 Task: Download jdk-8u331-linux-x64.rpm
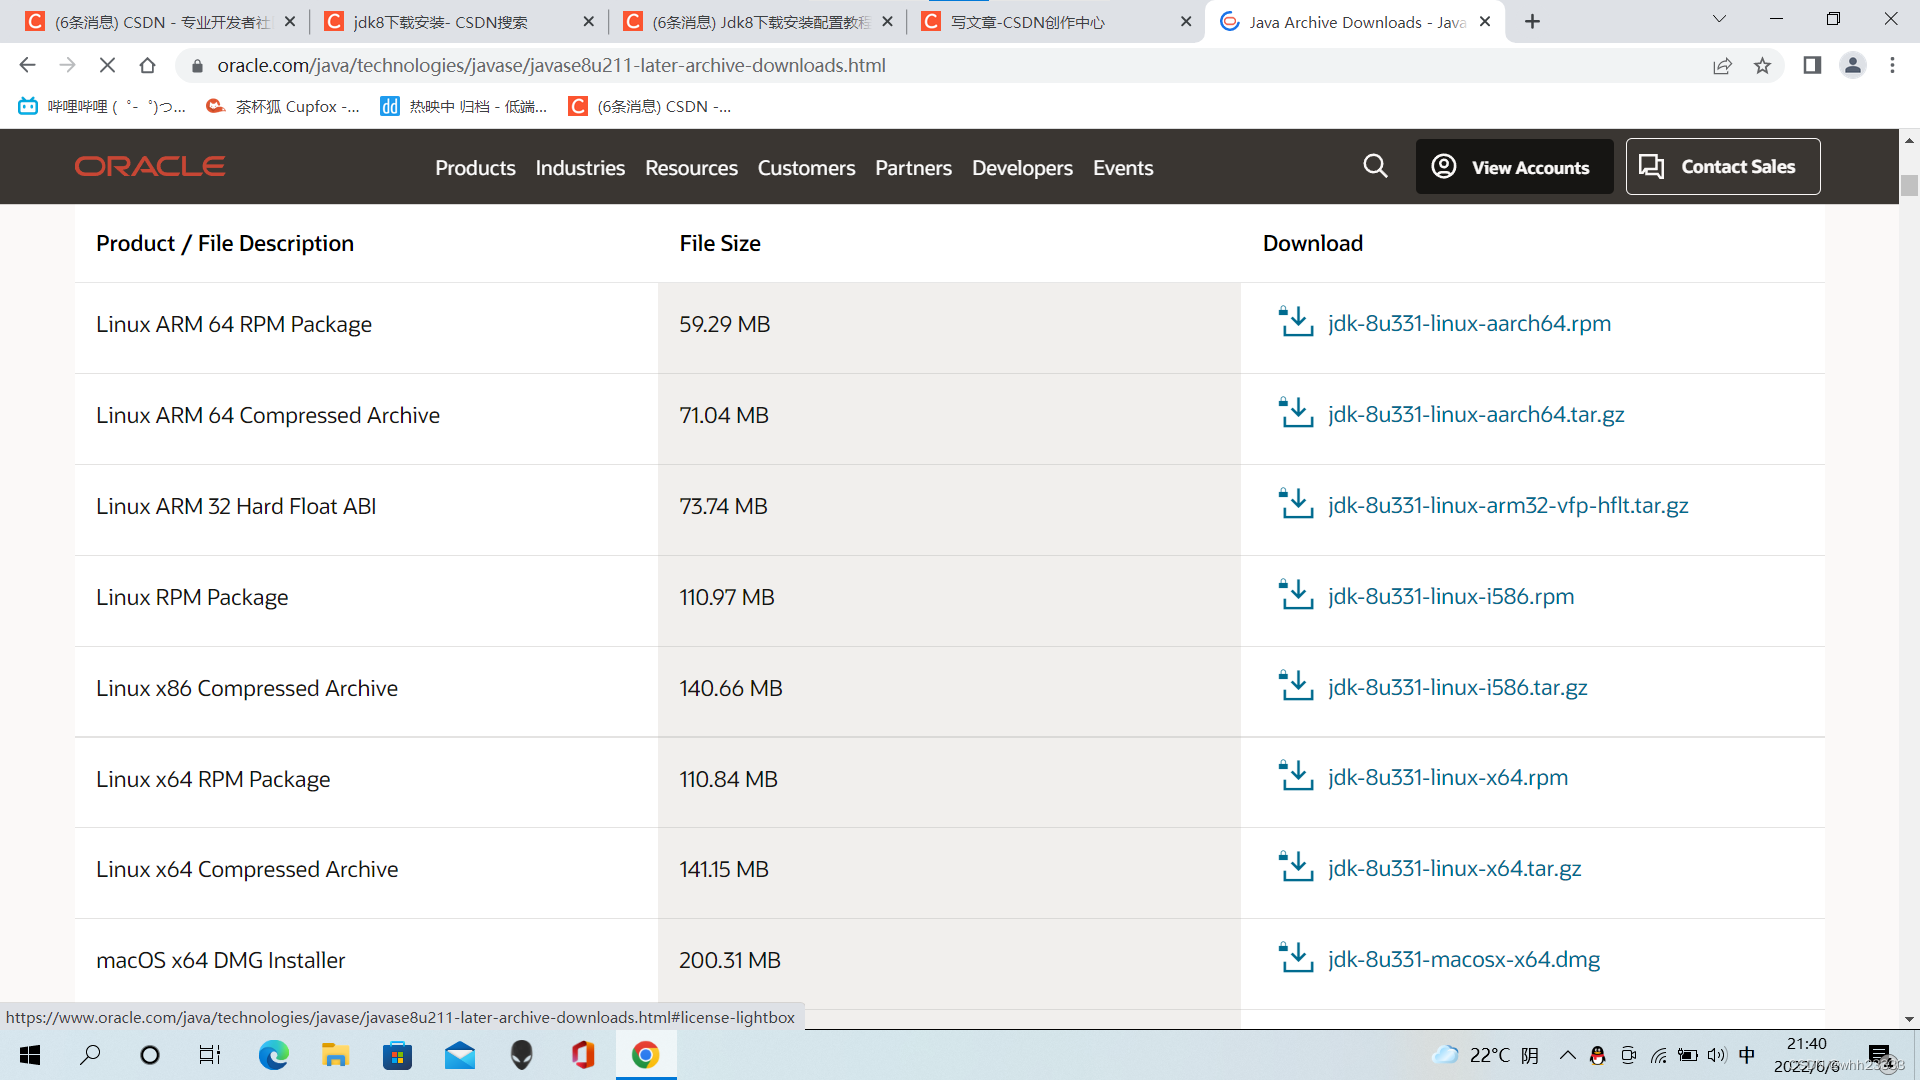click(1448, 777)
